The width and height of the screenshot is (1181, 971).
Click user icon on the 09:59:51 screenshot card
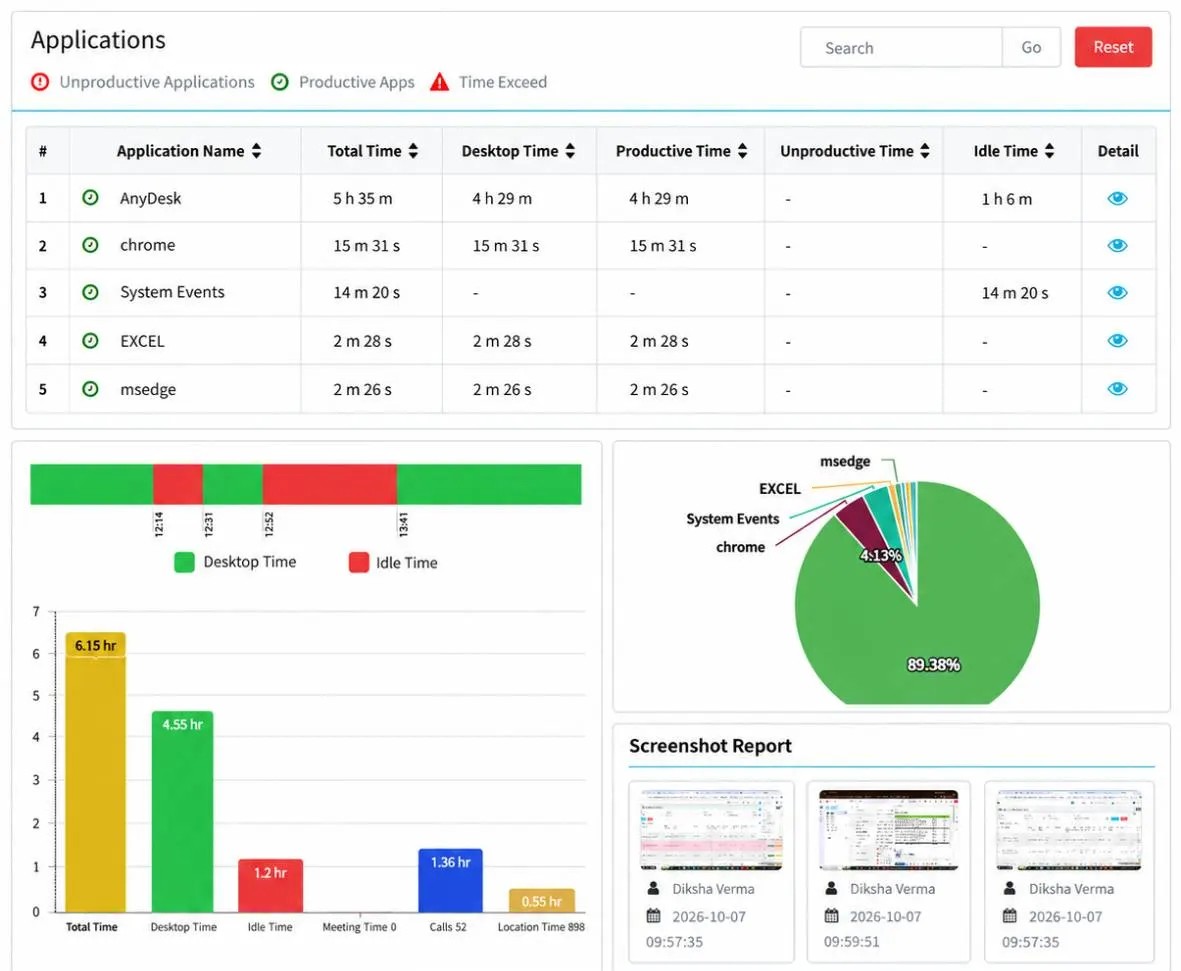[831, 888]
